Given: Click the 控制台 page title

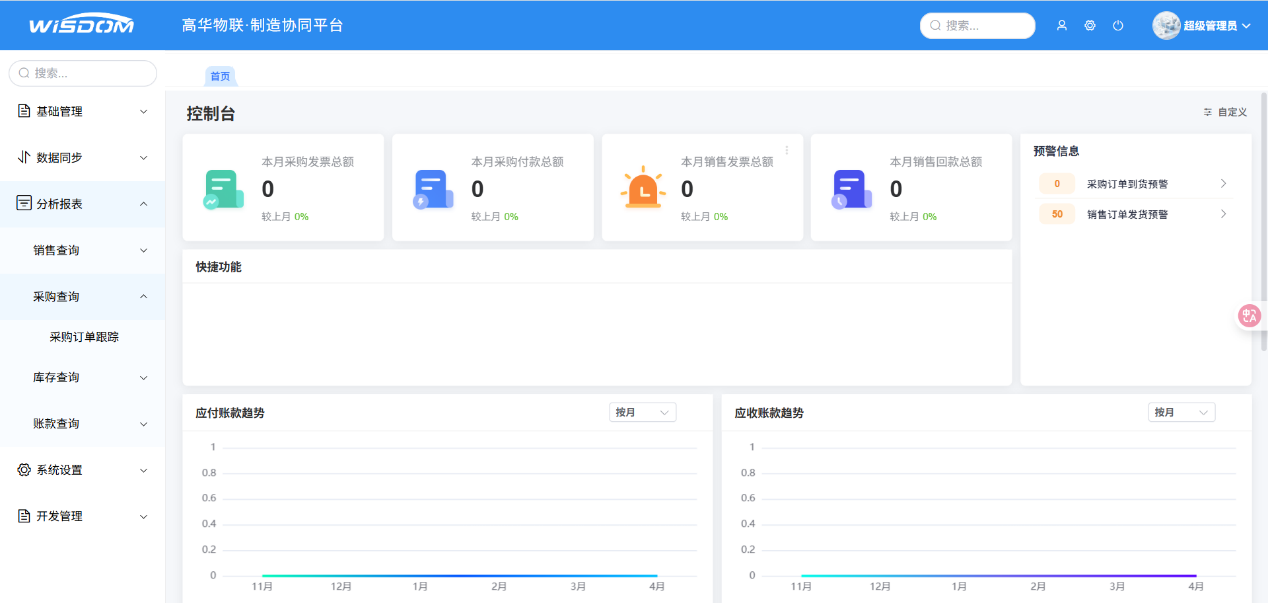Looking at the screenshot, I should point(211,114).
